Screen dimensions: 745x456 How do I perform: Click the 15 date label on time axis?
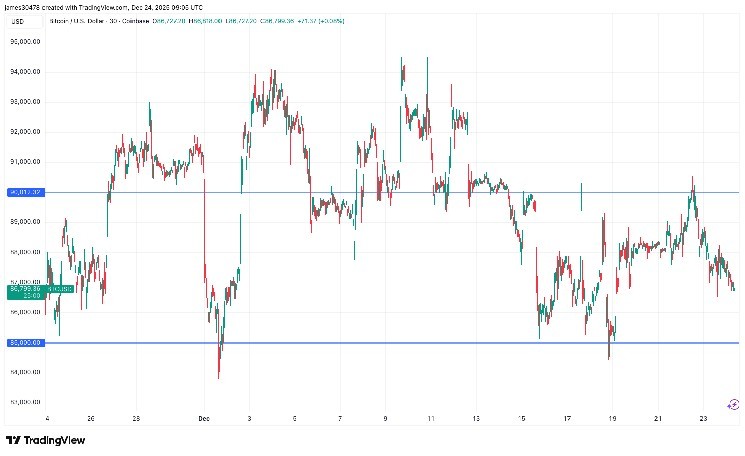[x=521, y=418]
